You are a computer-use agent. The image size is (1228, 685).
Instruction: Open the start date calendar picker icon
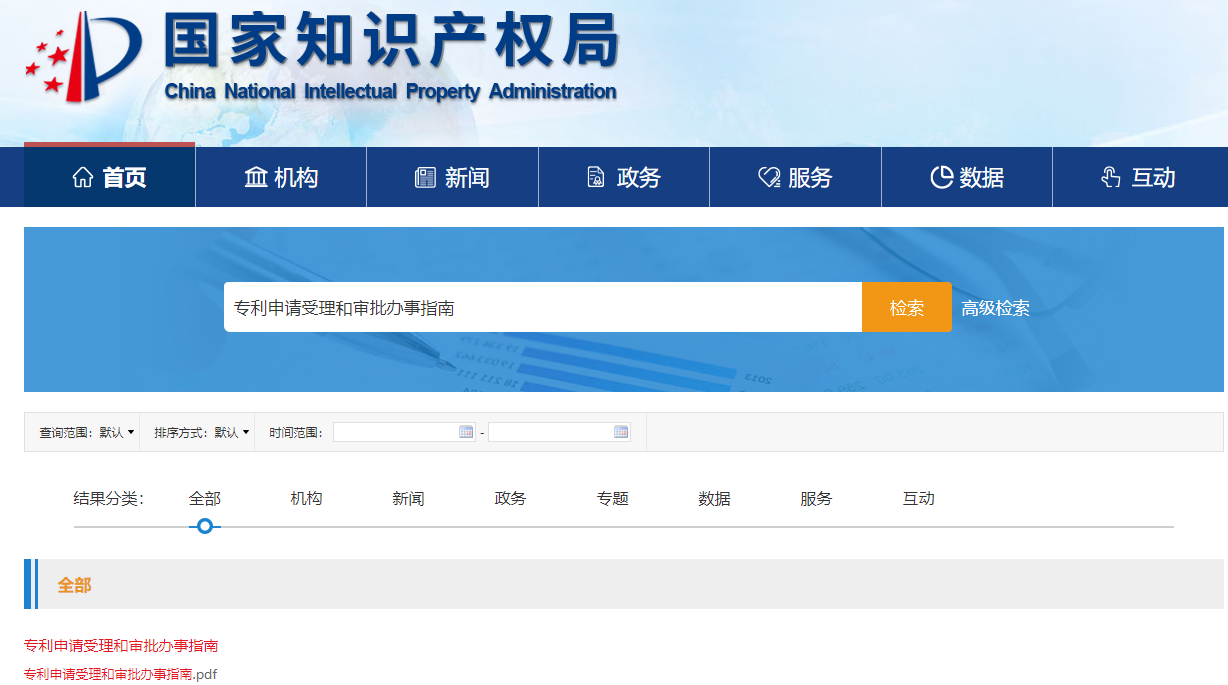(466, 432)
